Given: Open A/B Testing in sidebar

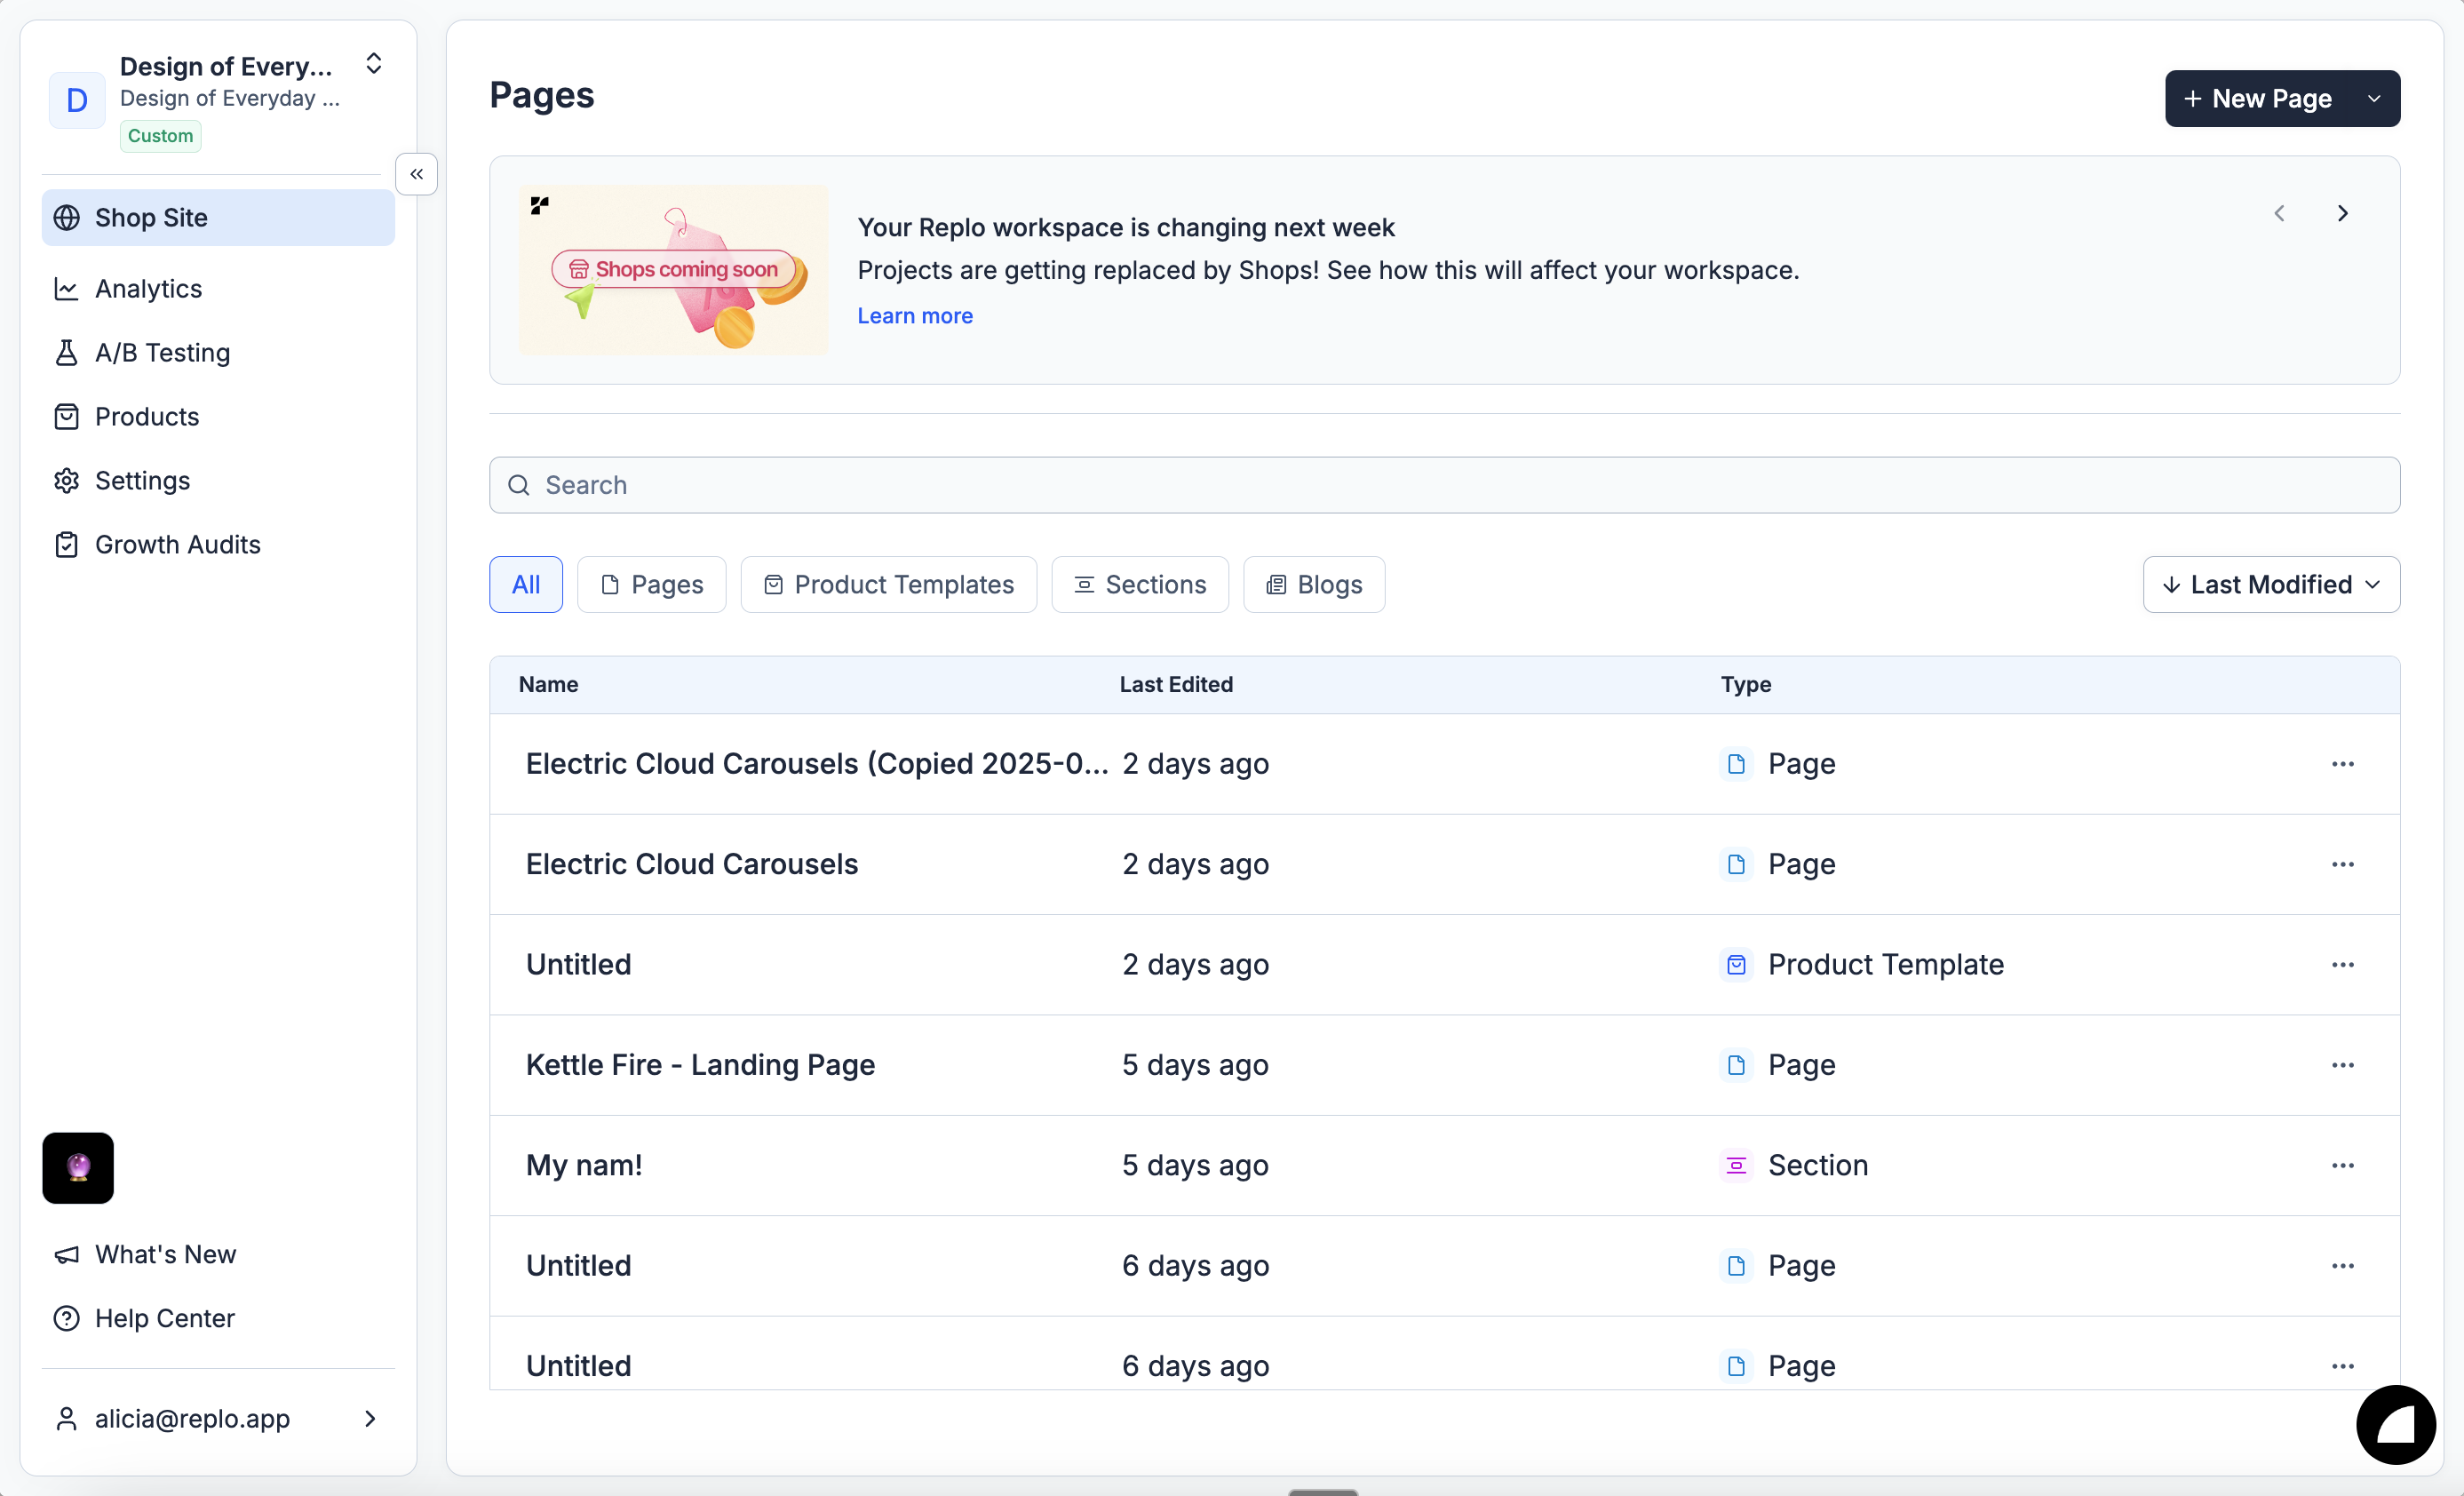Looking at the screenshot, I should point(162,353).
